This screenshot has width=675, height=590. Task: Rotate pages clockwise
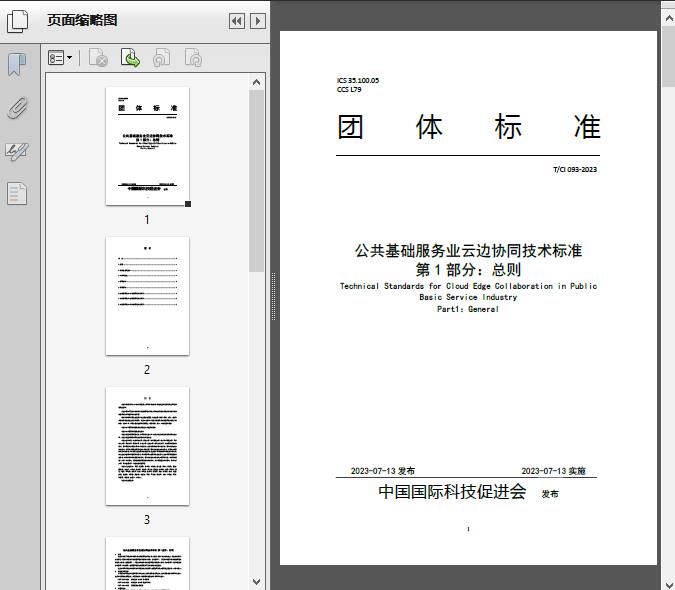(193, 59)
